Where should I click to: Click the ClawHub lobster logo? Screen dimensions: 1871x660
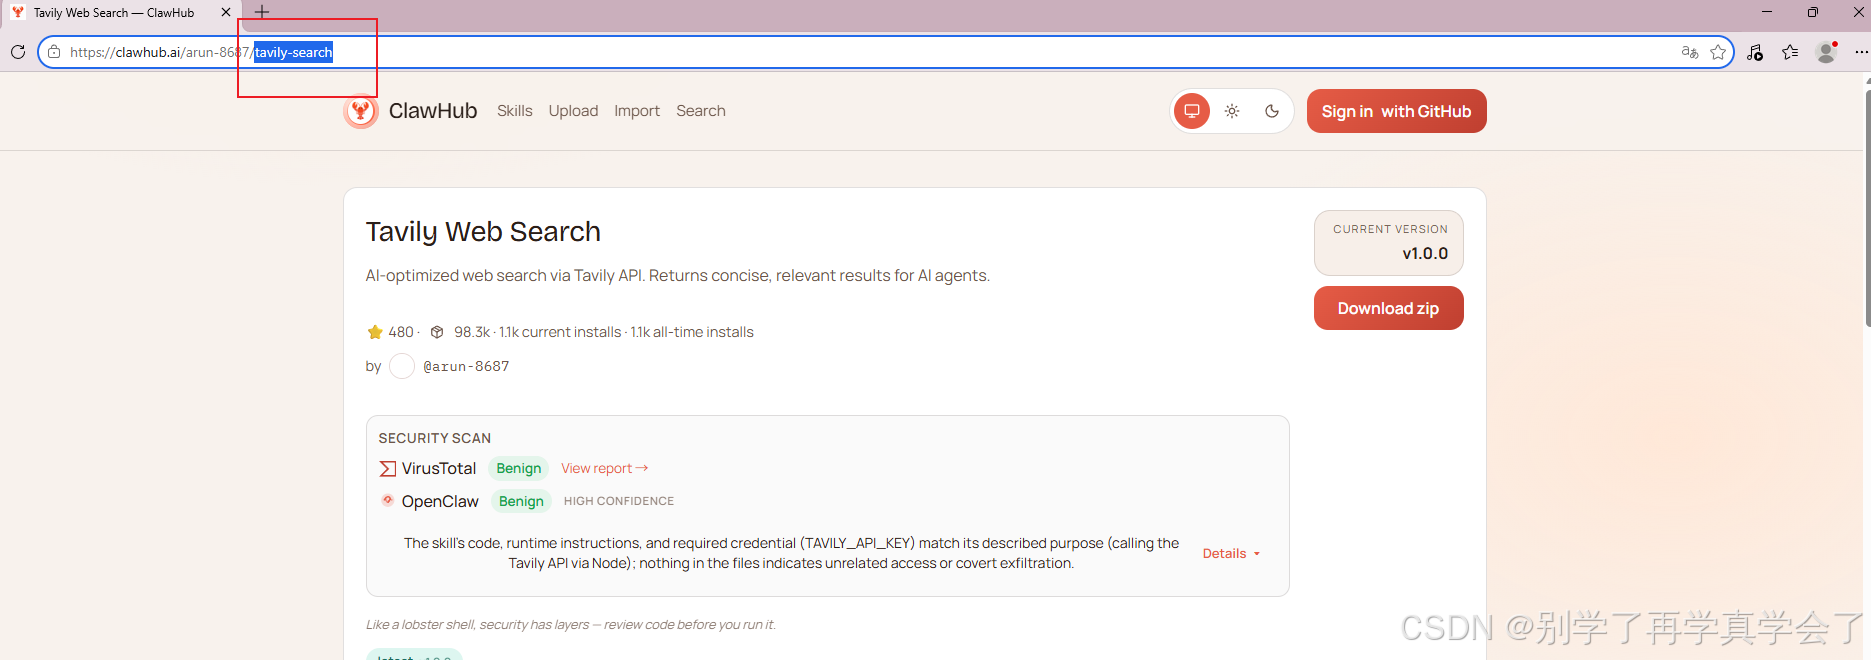pos(360,111)
